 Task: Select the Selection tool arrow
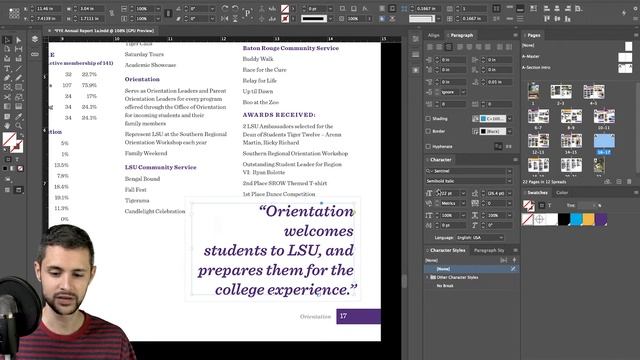point(7,40)
